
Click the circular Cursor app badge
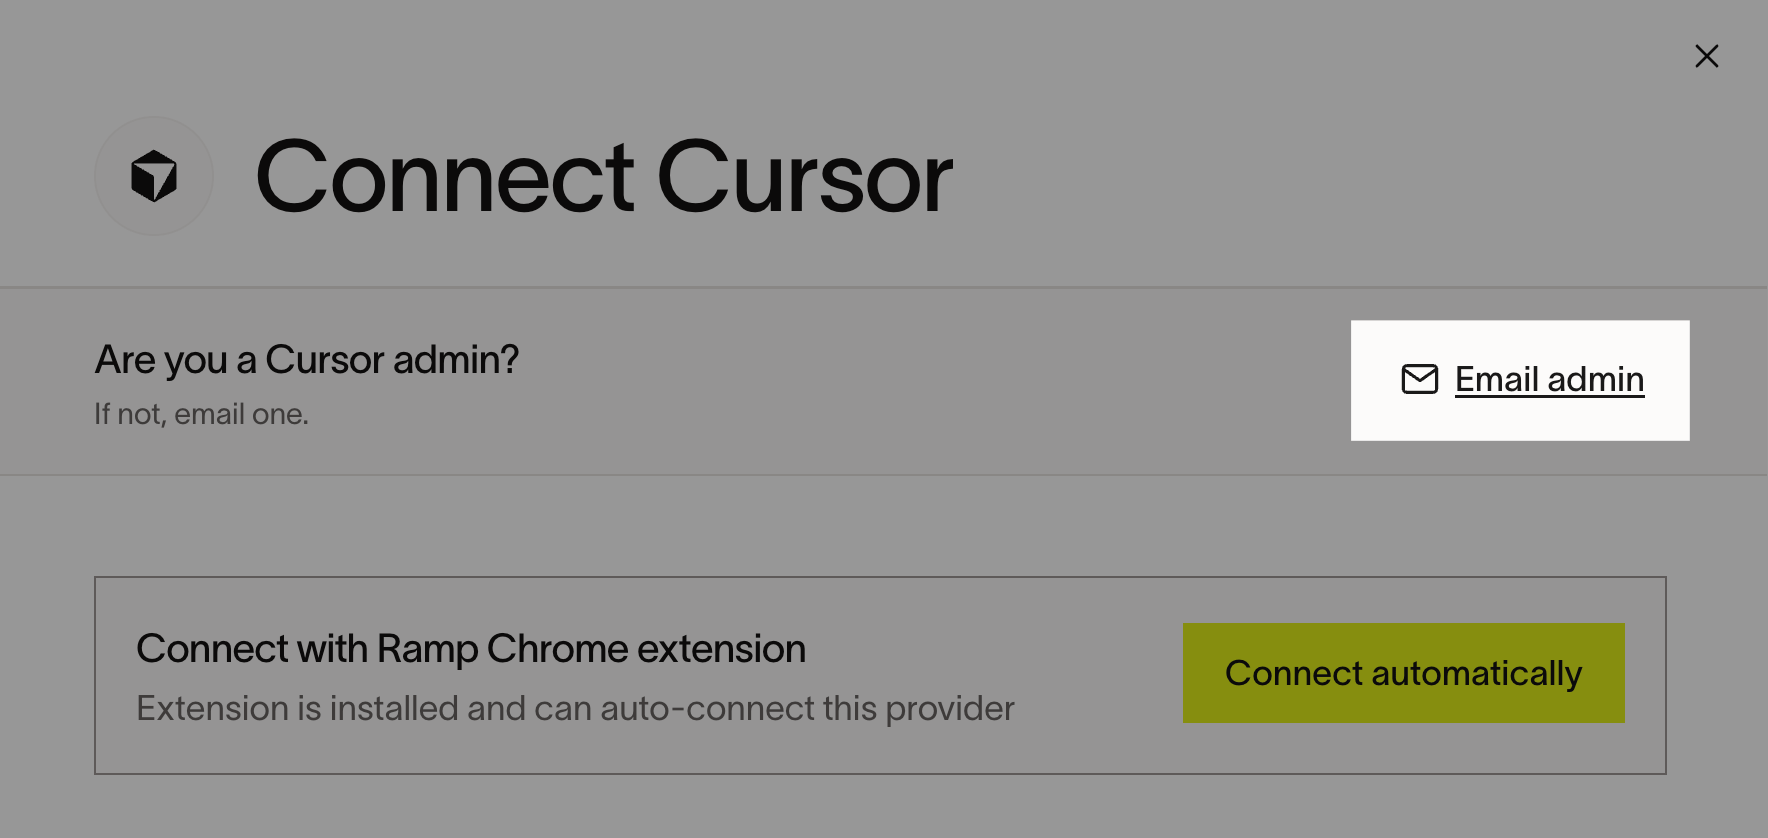point(154,176)
